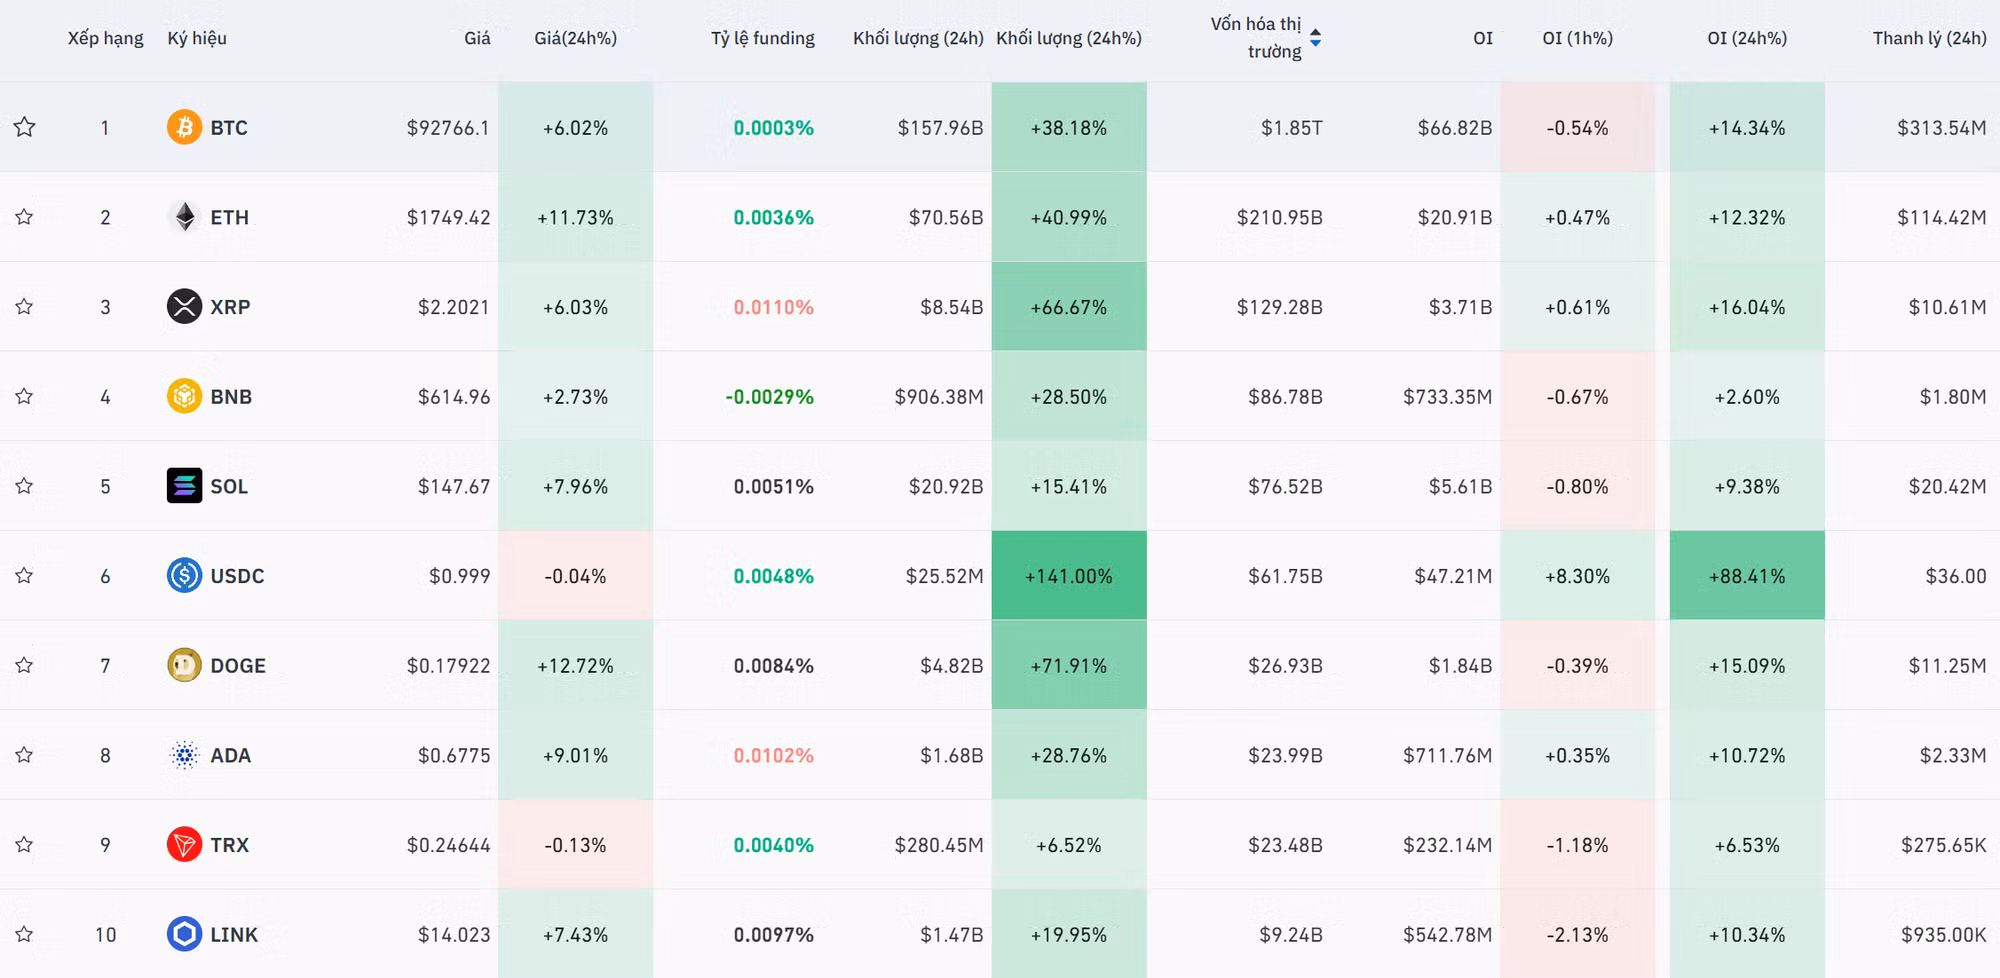The width and height of the screenshot is (2000, 978).
Task: Click BTC liquidation value $313.54M
Action: [x=1941, y=127]
